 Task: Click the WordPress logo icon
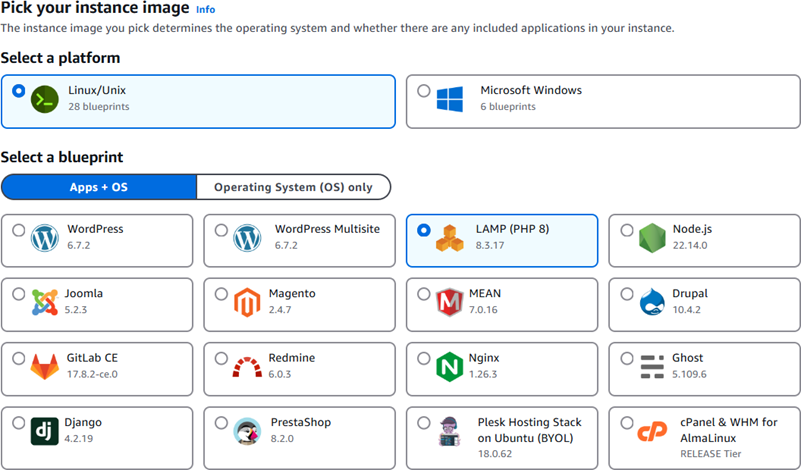45,238
